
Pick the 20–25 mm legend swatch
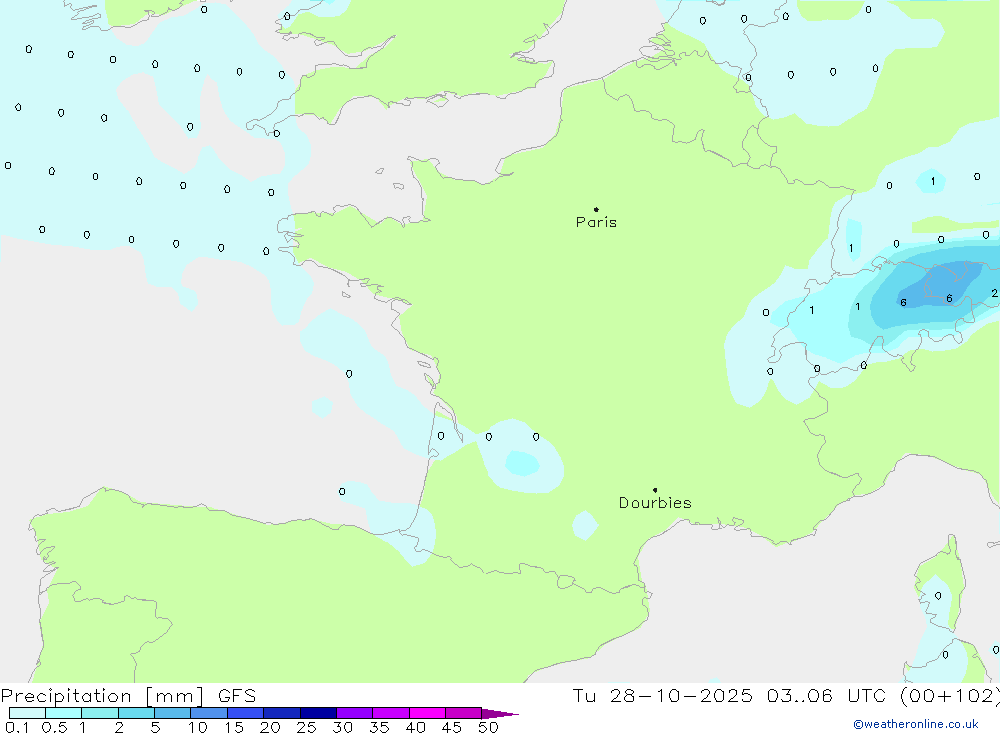(x=282, y=713)
